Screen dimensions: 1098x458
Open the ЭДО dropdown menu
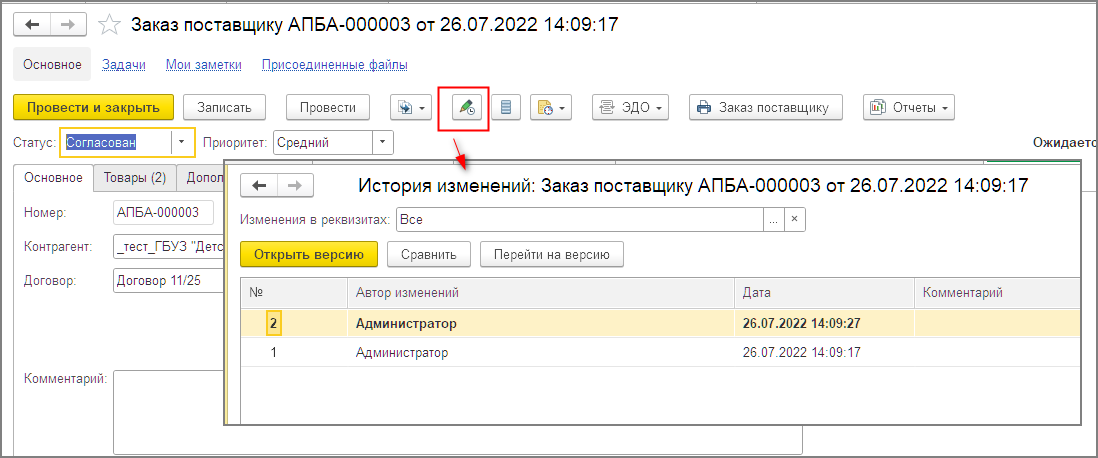click(x=631, y=108)
